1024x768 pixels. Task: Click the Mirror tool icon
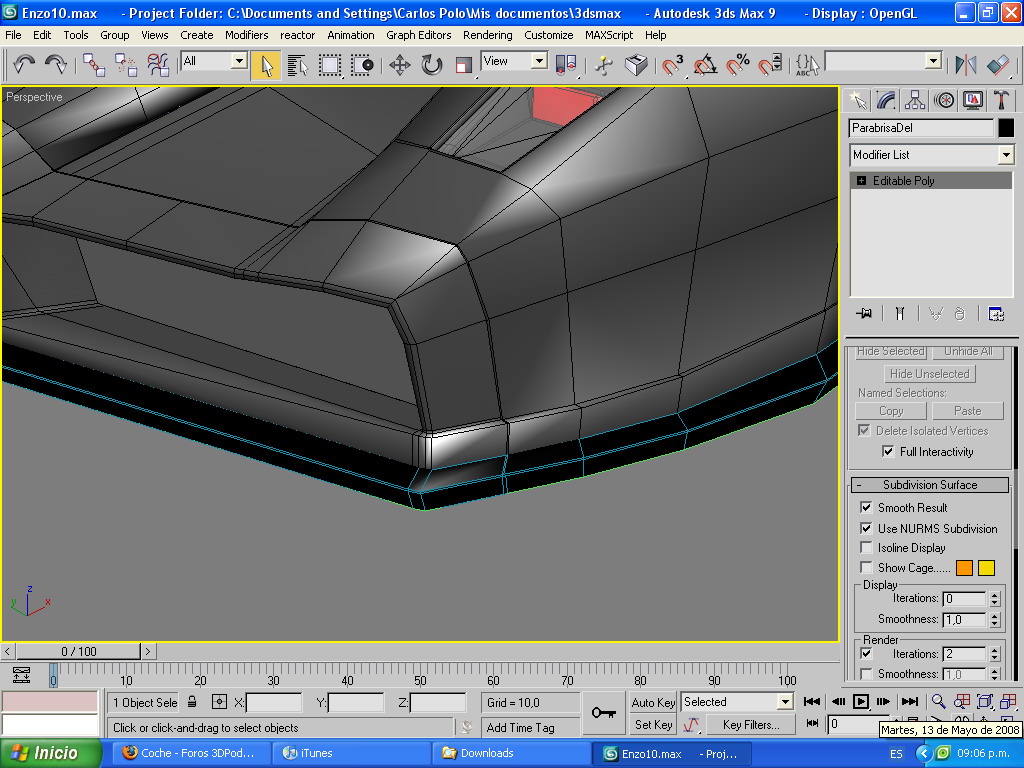tap(965, 66)
